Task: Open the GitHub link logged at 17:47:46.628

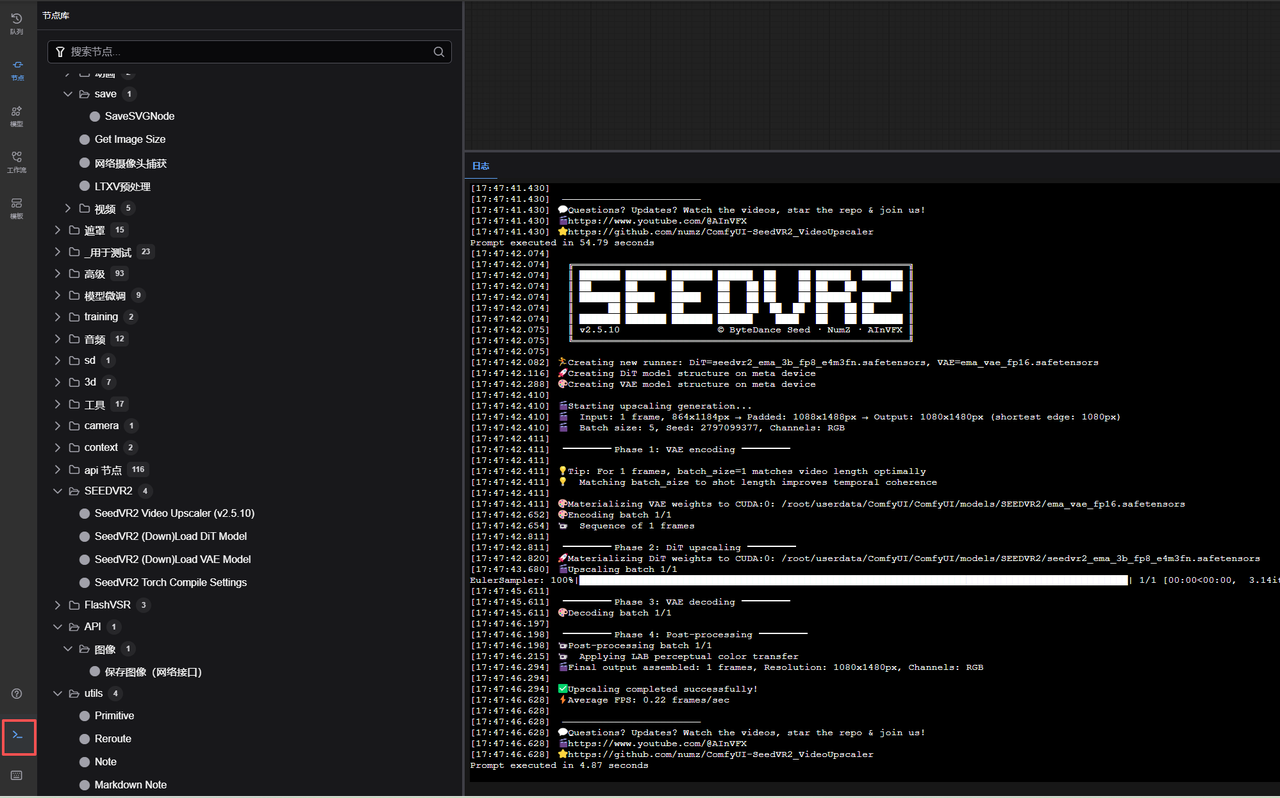Action: click(x=720, y=754)
